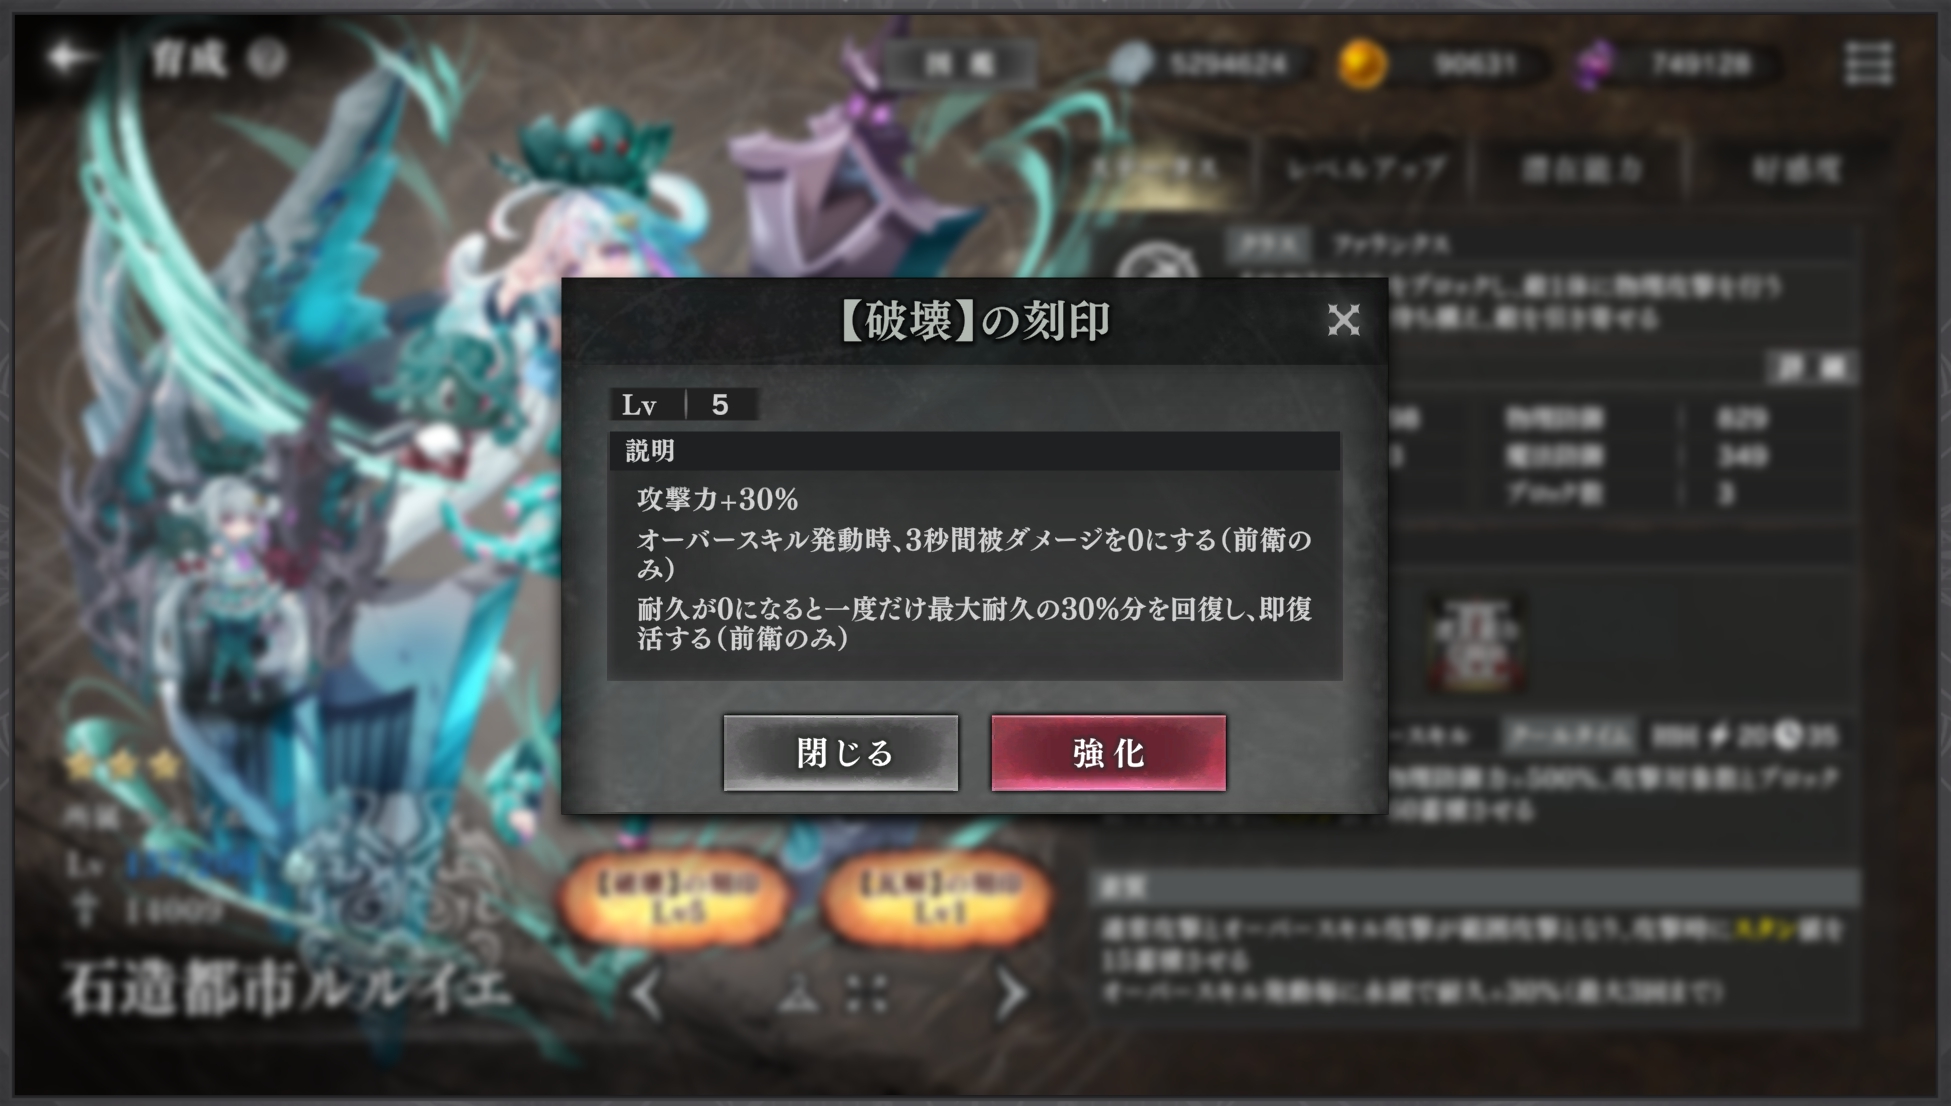Click the red 強化 button
Screen dimensions: 1951x1106
[1108, 753]
